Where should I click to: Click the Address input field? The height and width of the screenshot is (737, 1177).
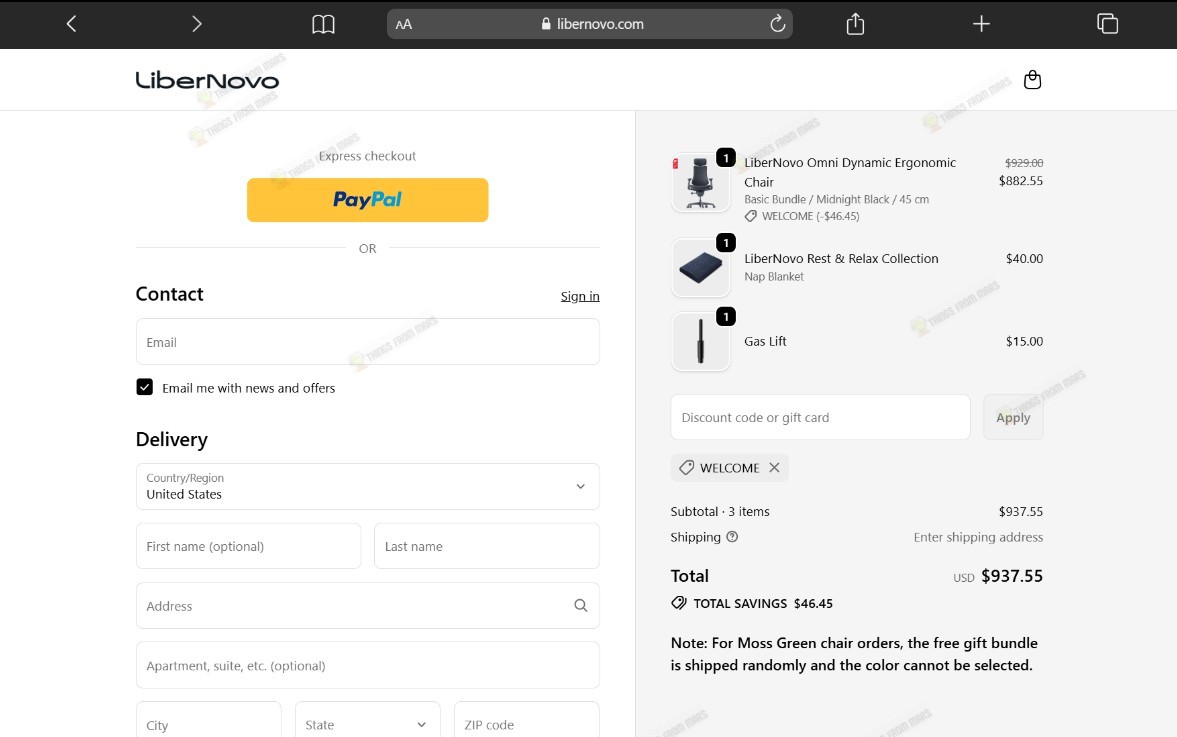[368, 605]
